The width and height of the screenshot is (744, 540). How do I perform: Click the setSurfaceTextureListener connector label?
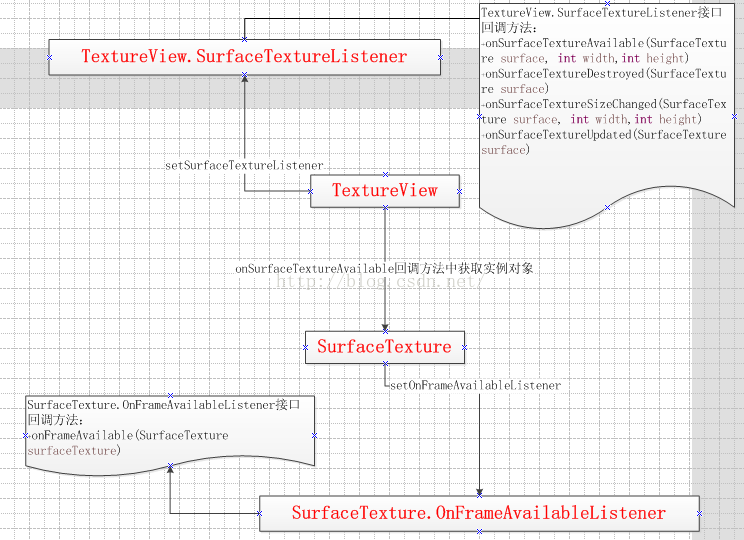click(244, 166)
